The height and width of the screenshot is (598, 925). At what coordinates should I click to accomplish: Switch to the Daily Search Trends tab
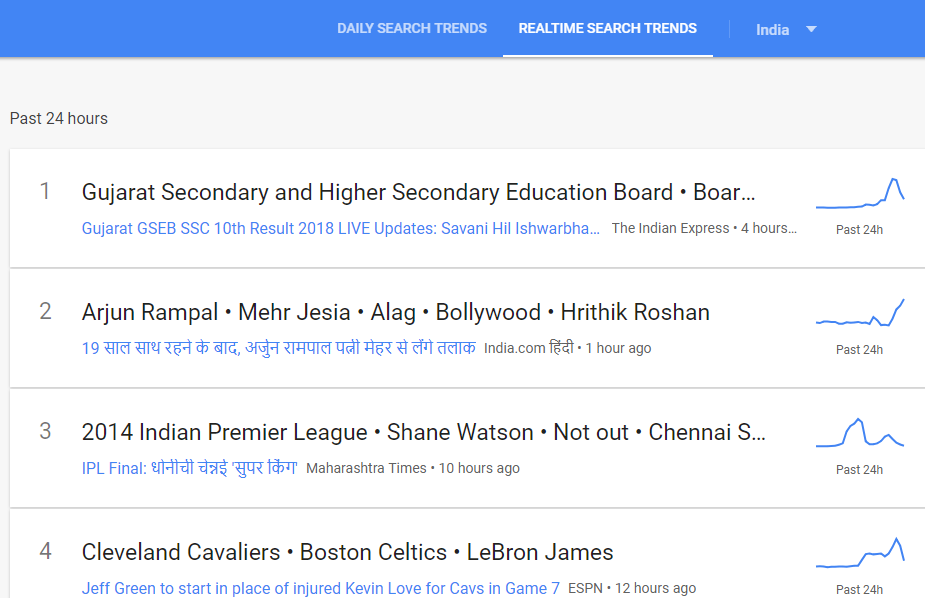[x=411, y=28]
